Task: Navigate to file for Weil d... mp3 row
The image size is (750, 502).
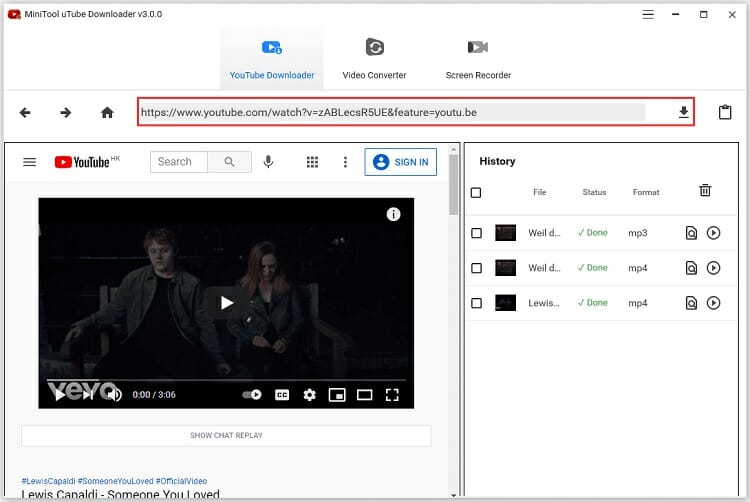Action: pos(691,233)
